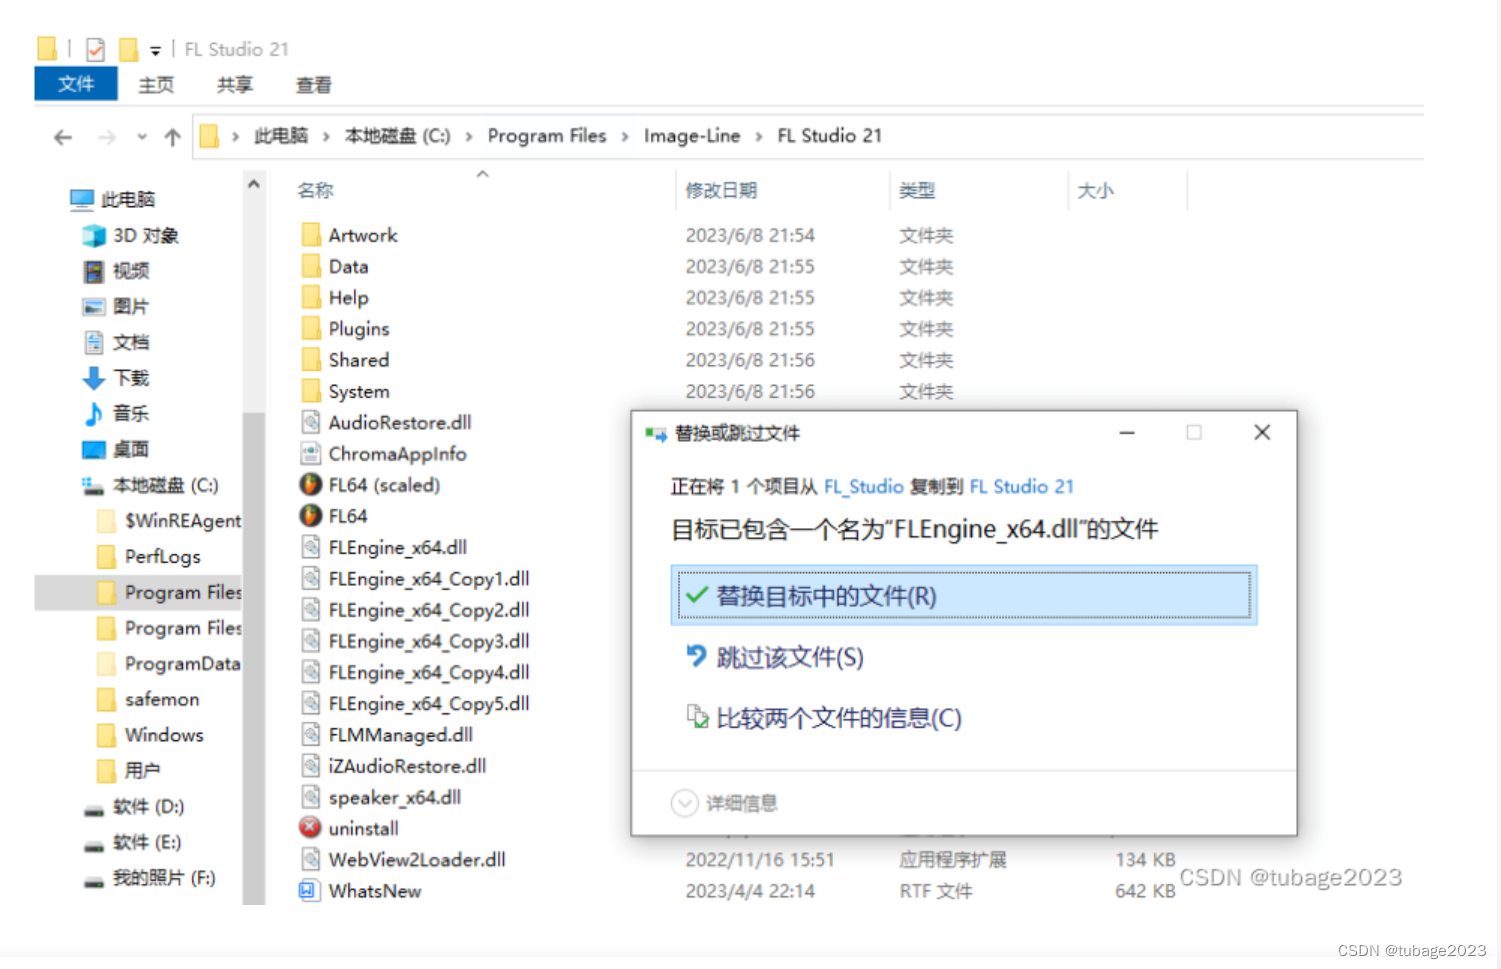Click the 此电脑 icon in the sidebar
Screen dimensions: 1501x969
click(82, 199)
